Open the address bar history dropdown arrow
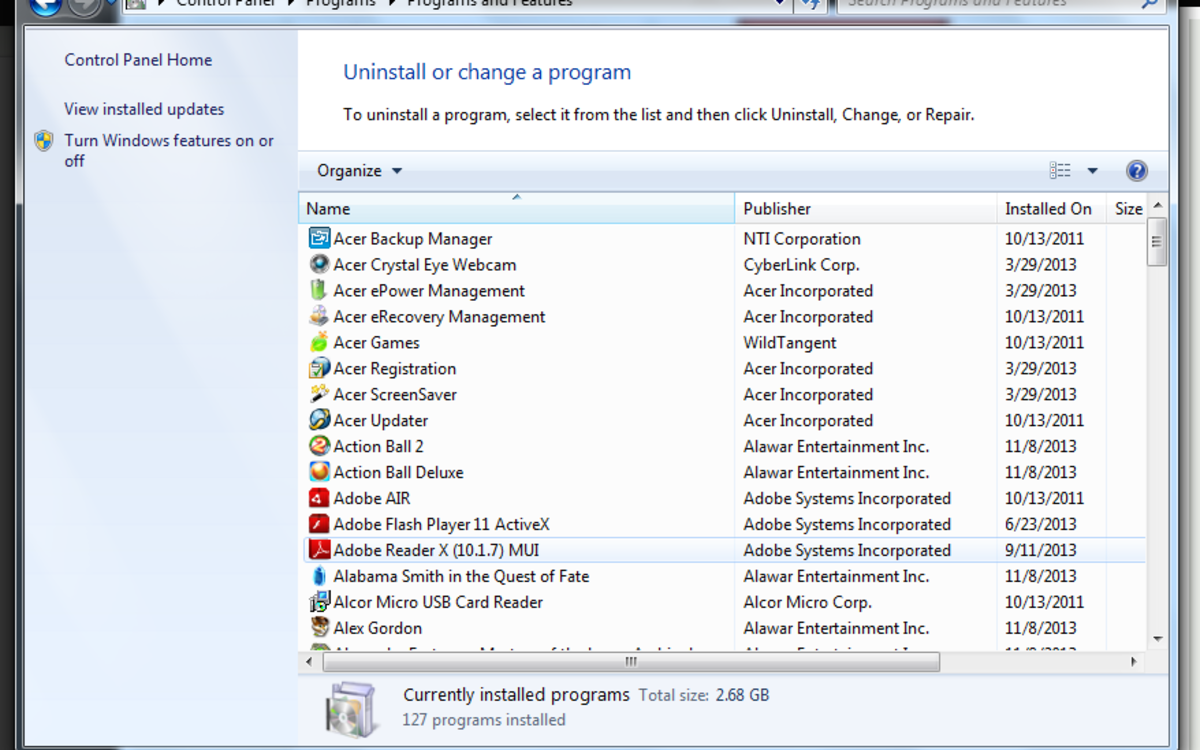This screenshot has width=1200, height=750. click(780, 4)
